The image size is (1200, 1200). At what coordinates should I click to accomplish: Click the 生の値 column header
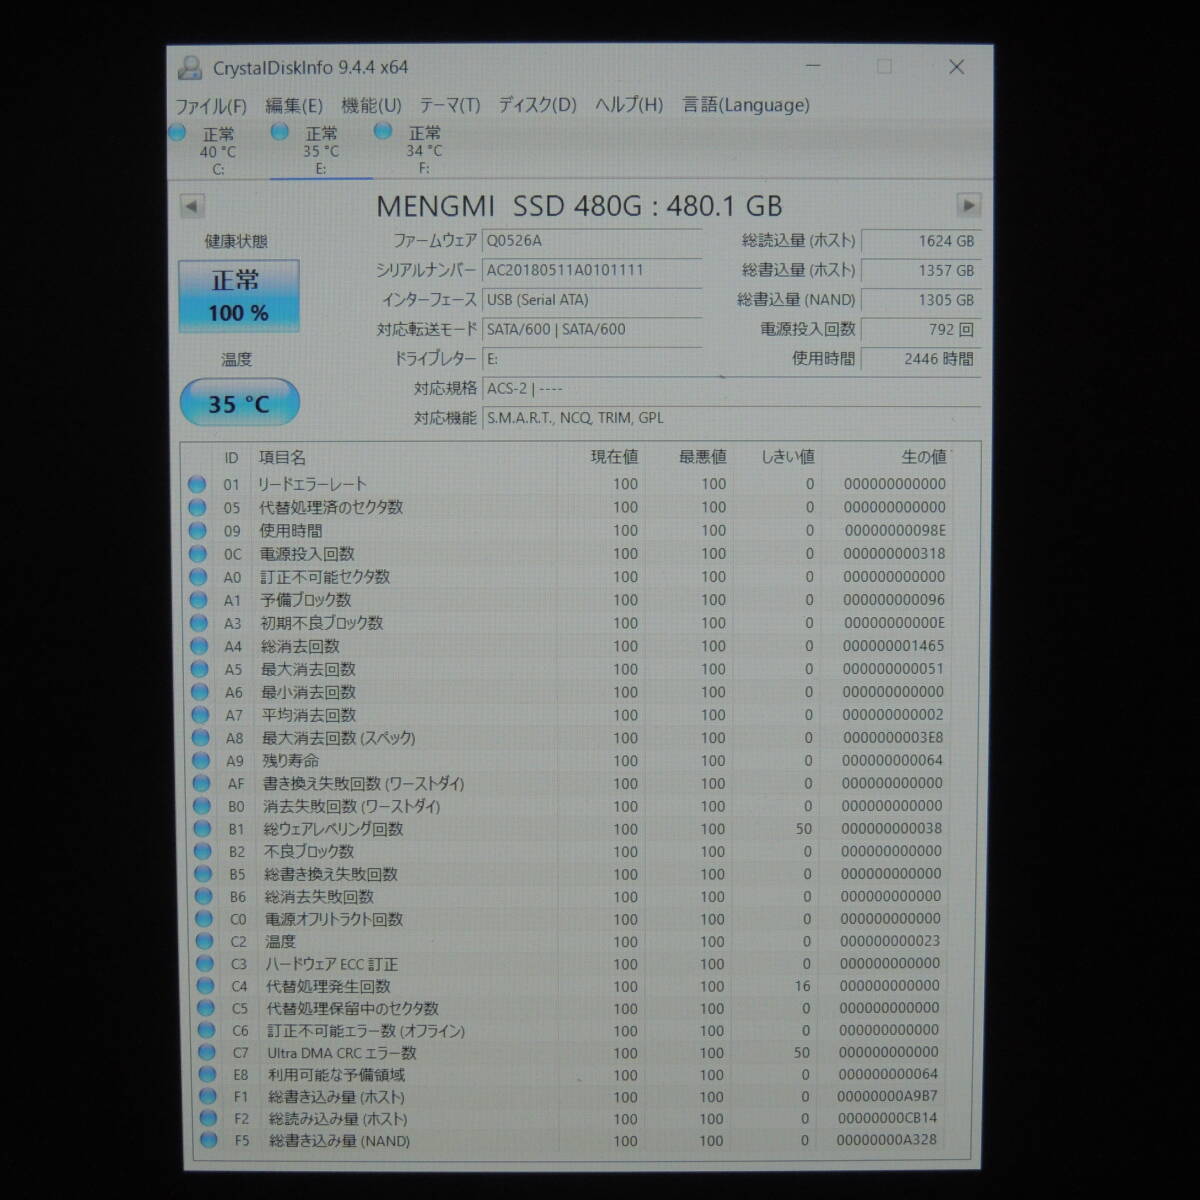pos(923,457)
